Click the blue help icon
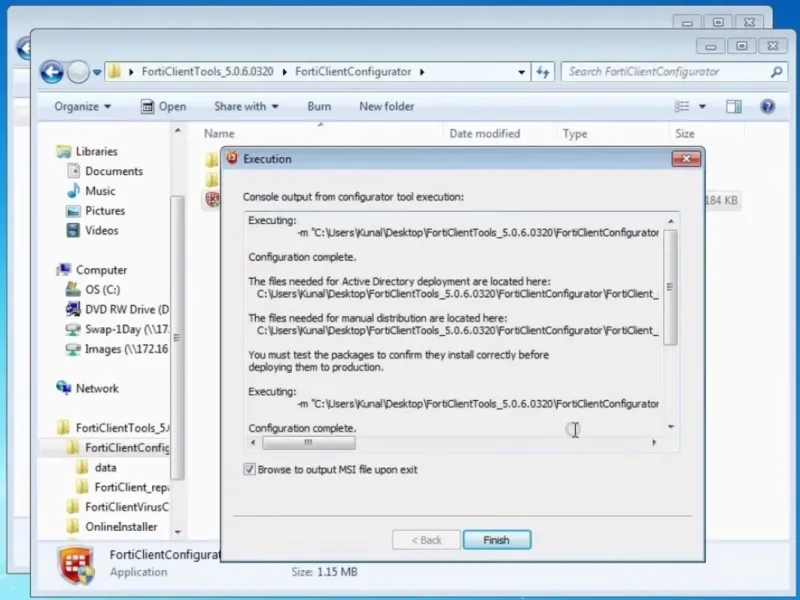The width and height of the screenshot is (800, 600). [767, 106]
